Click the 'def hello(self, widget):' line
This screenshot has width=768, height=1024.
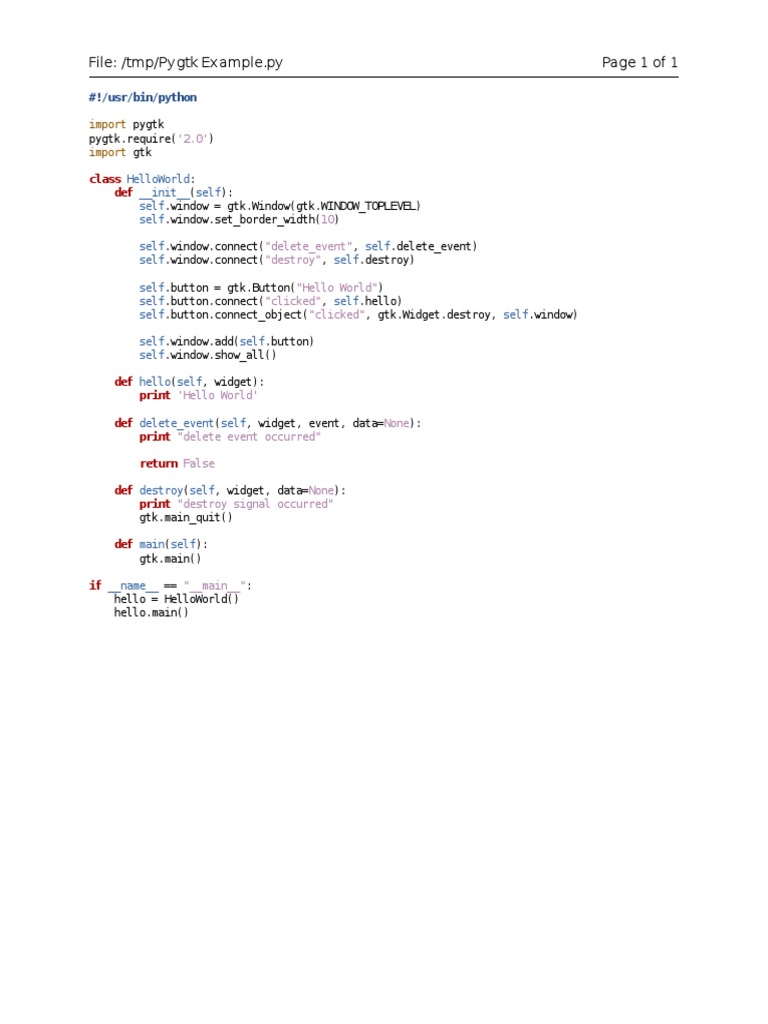click(x=189, y=381)
